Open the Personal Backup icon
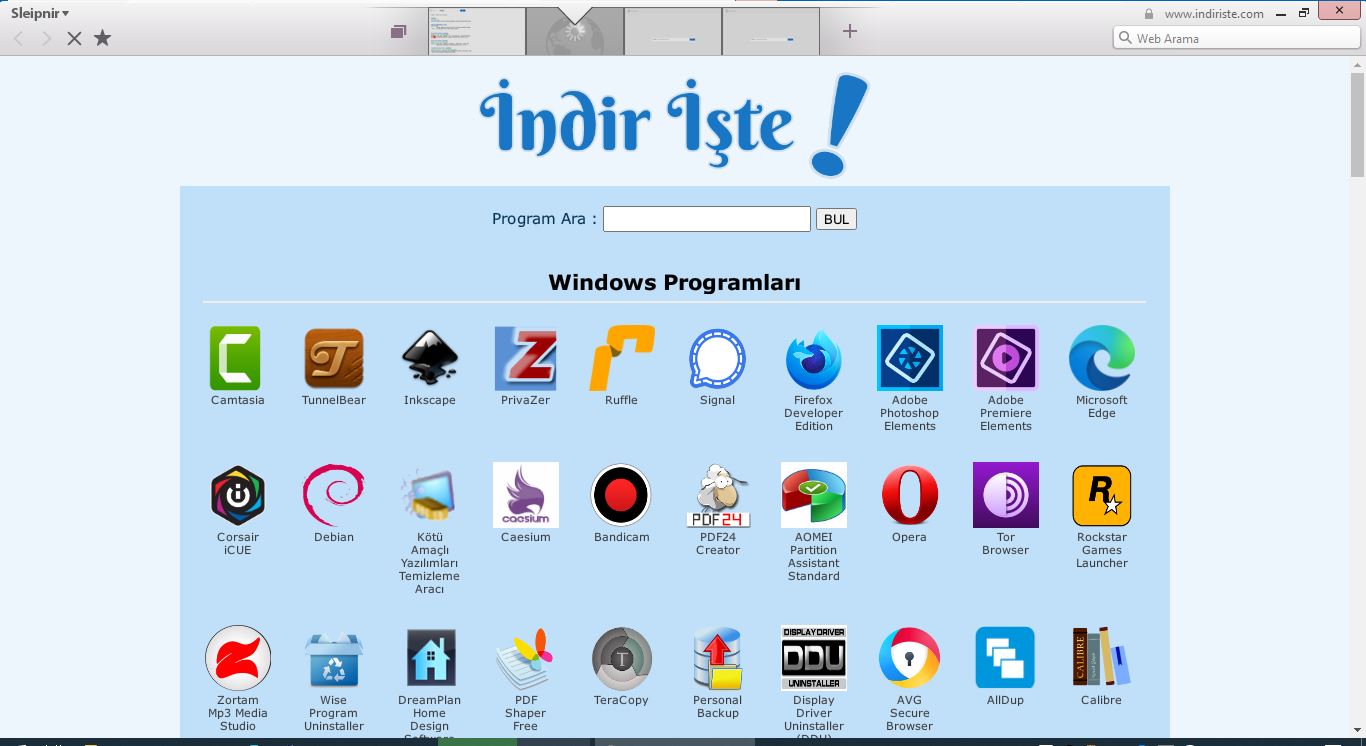 click(718, 658)
